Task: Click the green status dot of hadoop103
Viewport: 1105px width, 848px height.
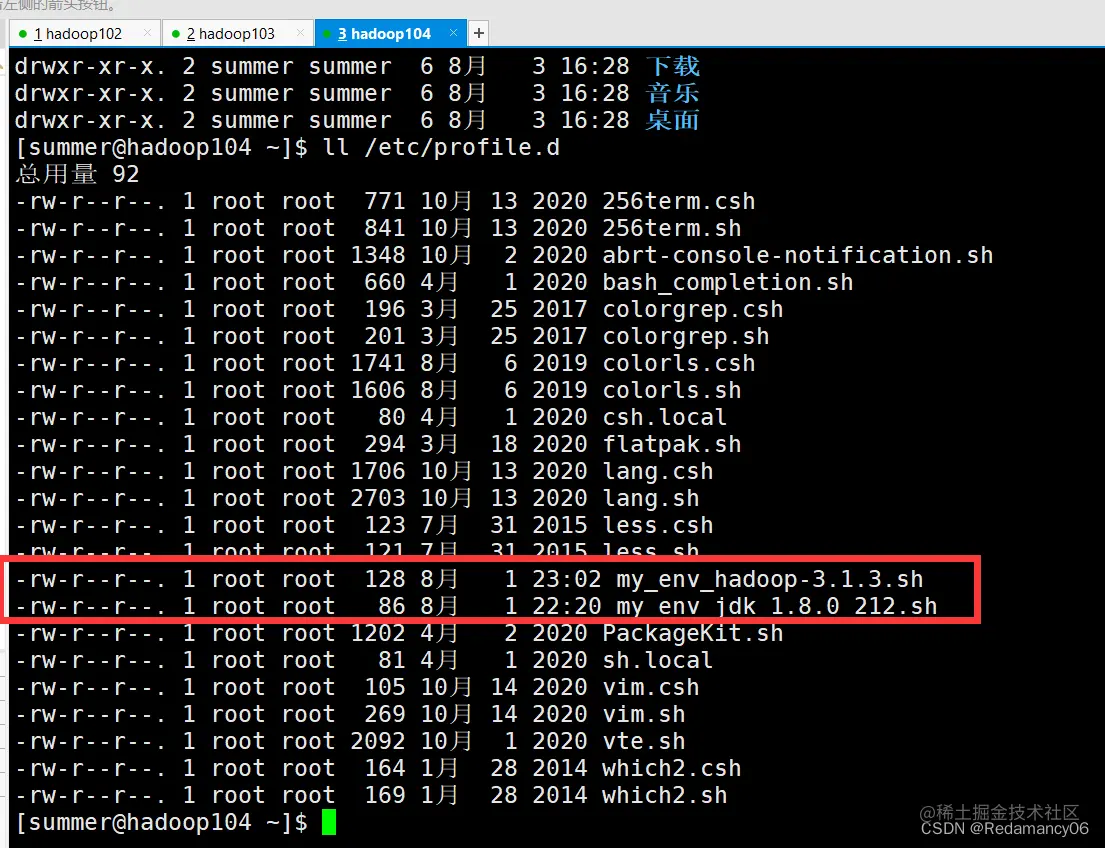Action: click(176, 34)
